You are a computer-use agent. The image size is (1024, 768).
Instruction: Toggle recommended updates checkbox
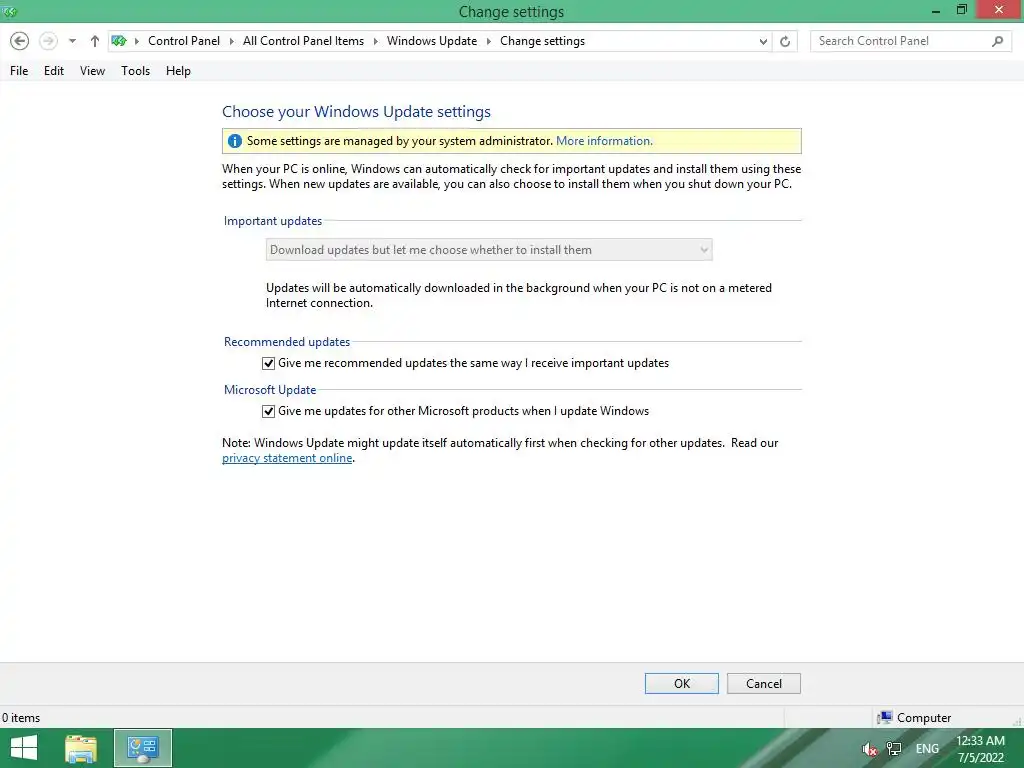point(268,363)
